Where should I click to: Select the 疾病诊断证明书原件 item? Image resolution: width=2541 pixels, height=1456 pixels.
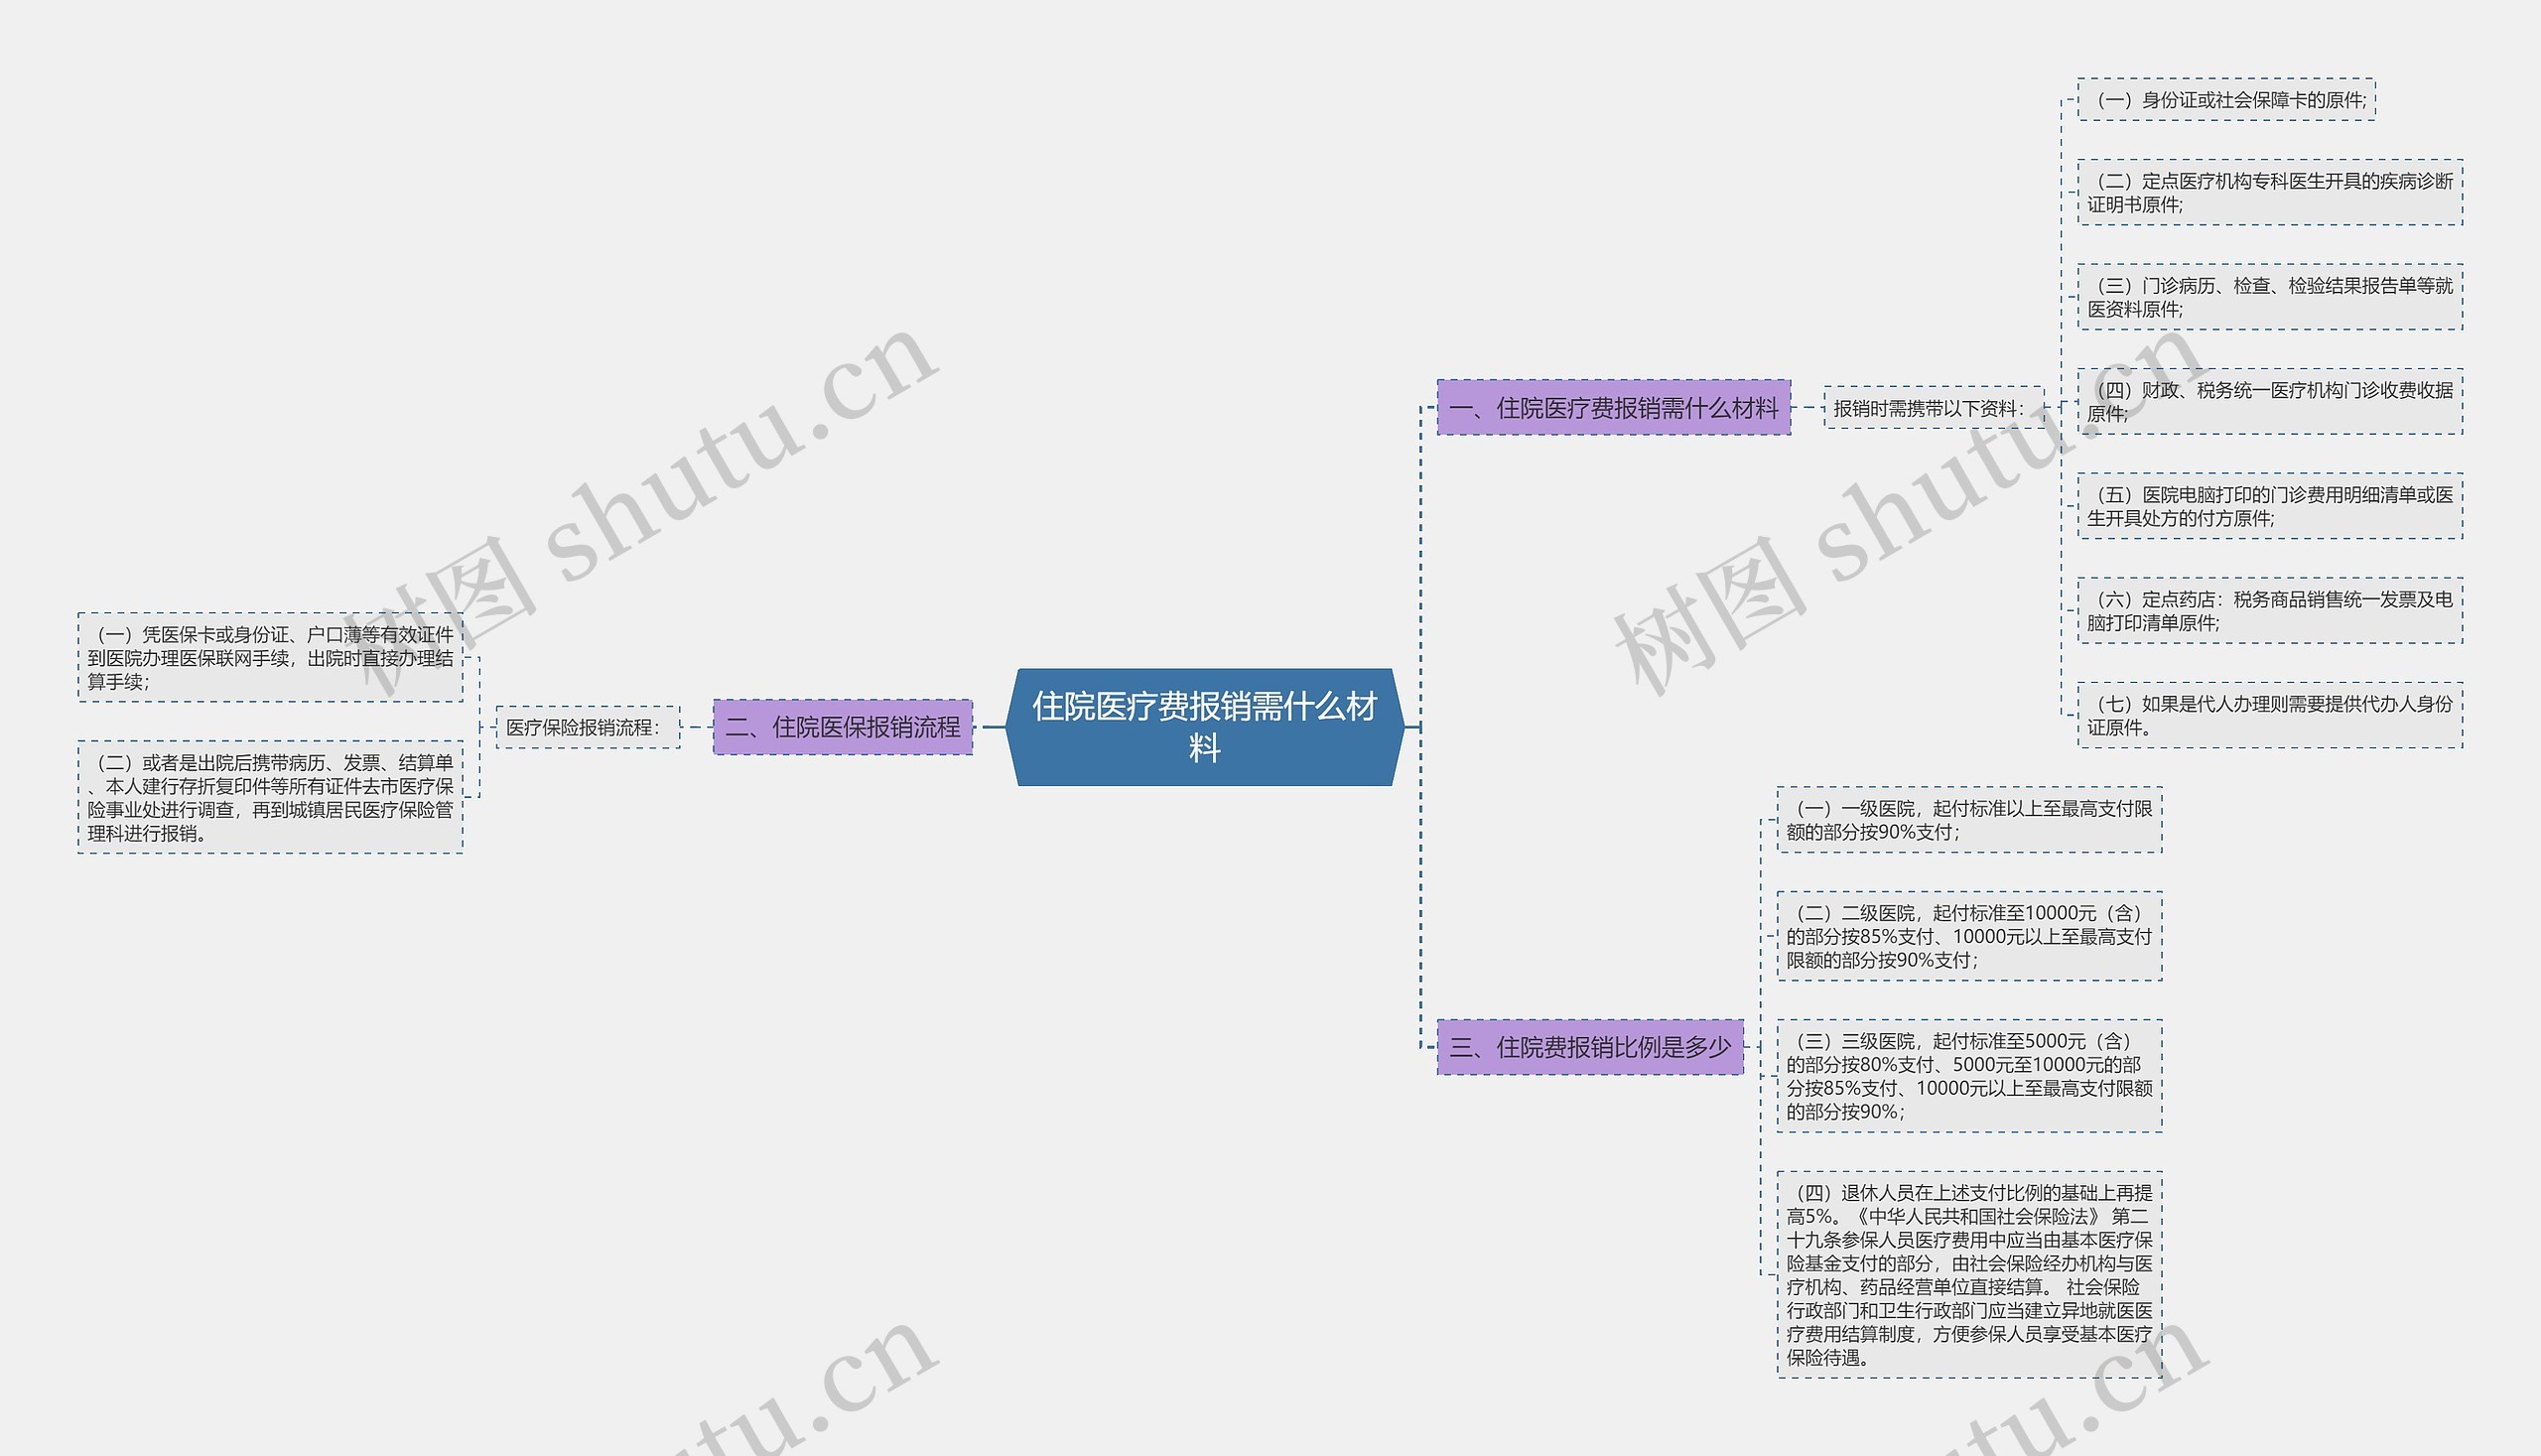(2269, 192)
